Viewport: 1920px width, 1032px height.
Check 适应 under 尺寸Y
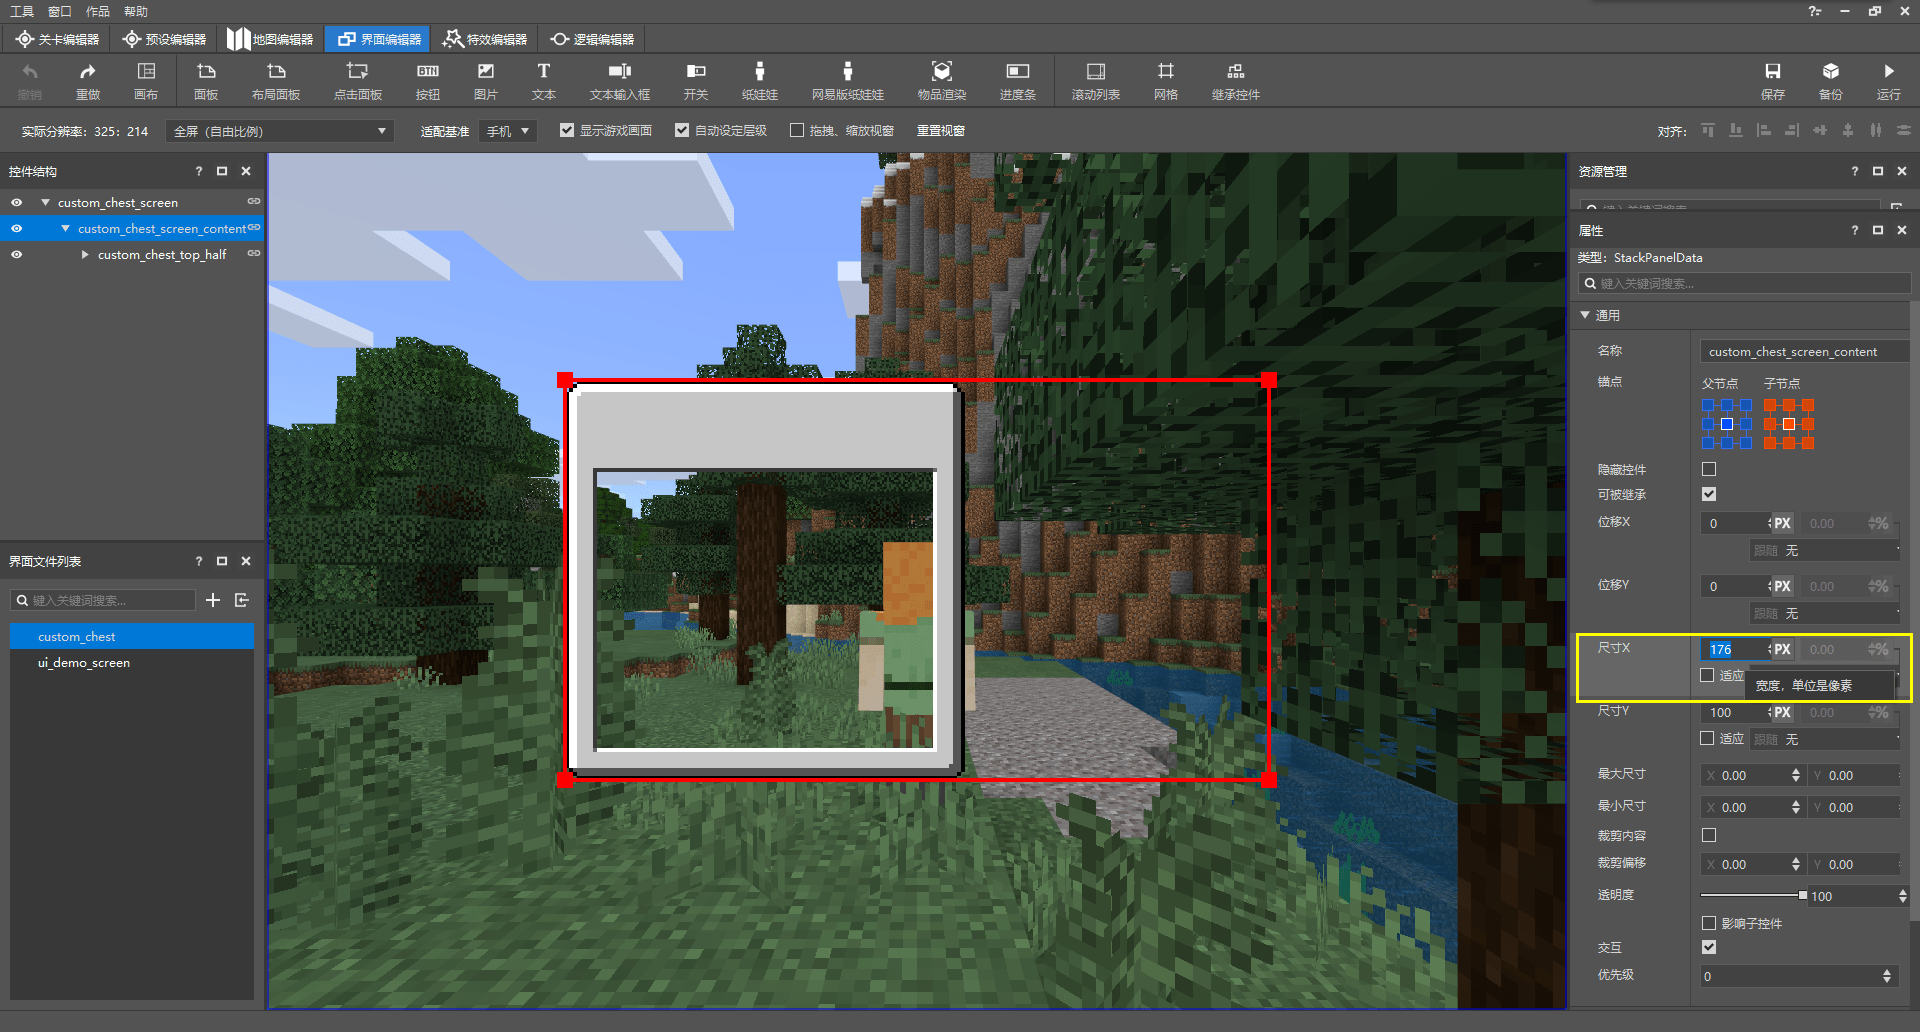click(1708, 738)
